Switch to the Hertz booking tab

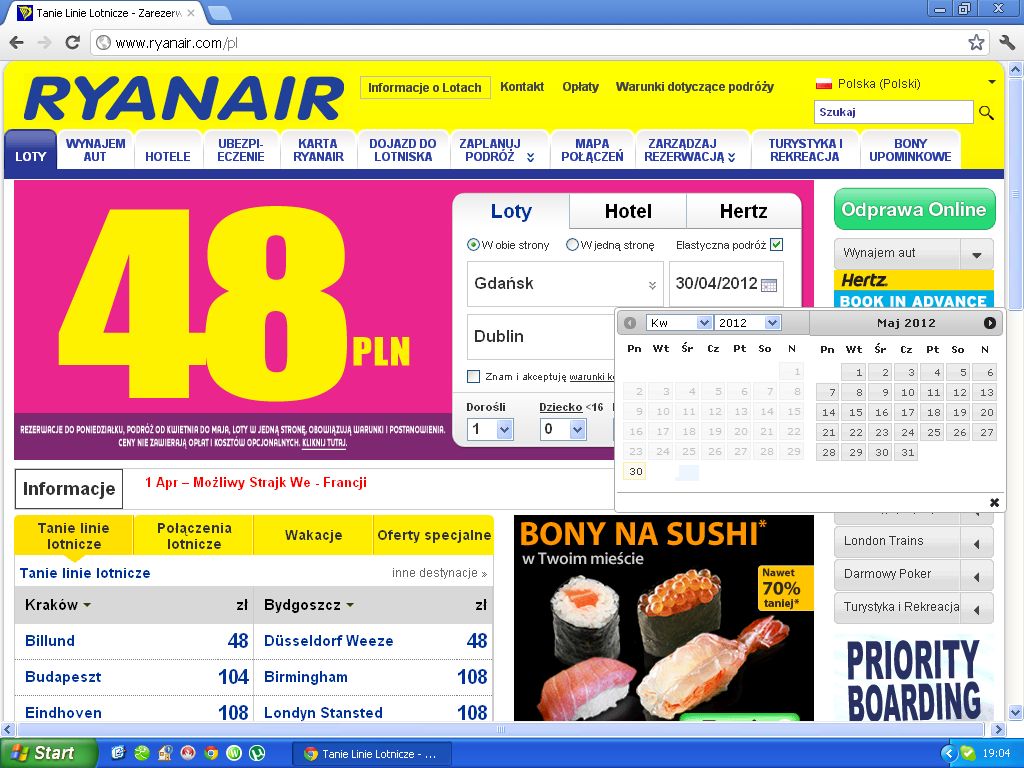(743, 212)
